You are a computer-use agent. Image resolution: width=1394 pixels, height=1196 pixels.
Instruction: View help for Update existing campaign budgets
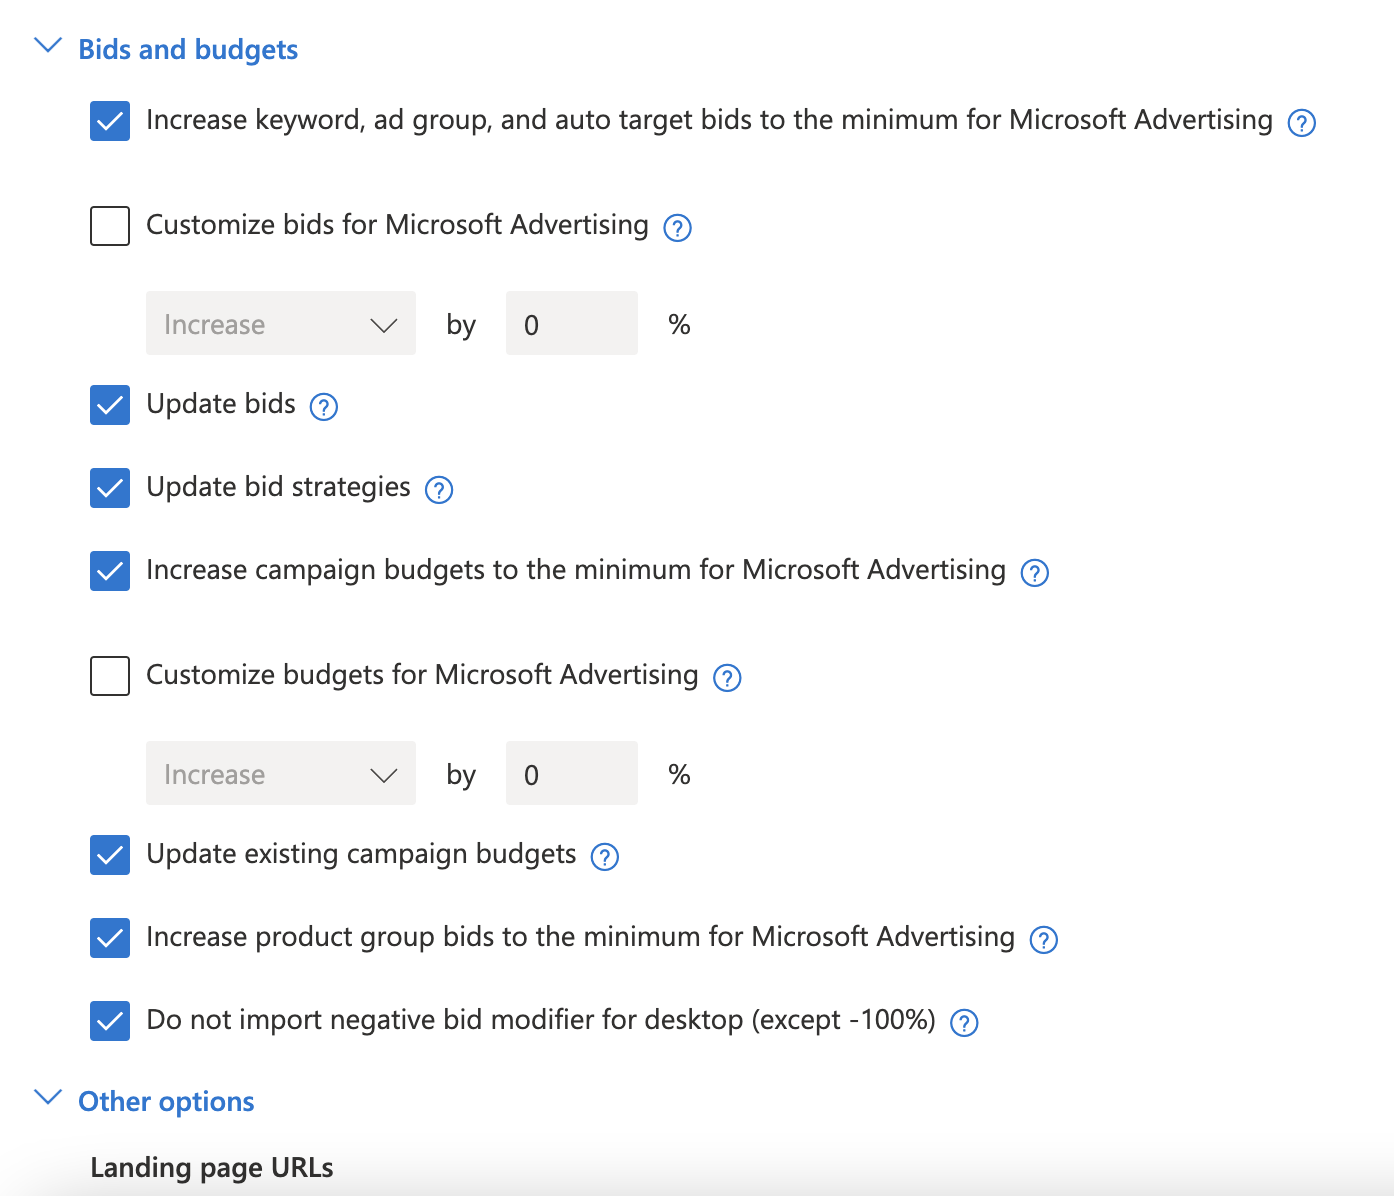coord(604,857)
